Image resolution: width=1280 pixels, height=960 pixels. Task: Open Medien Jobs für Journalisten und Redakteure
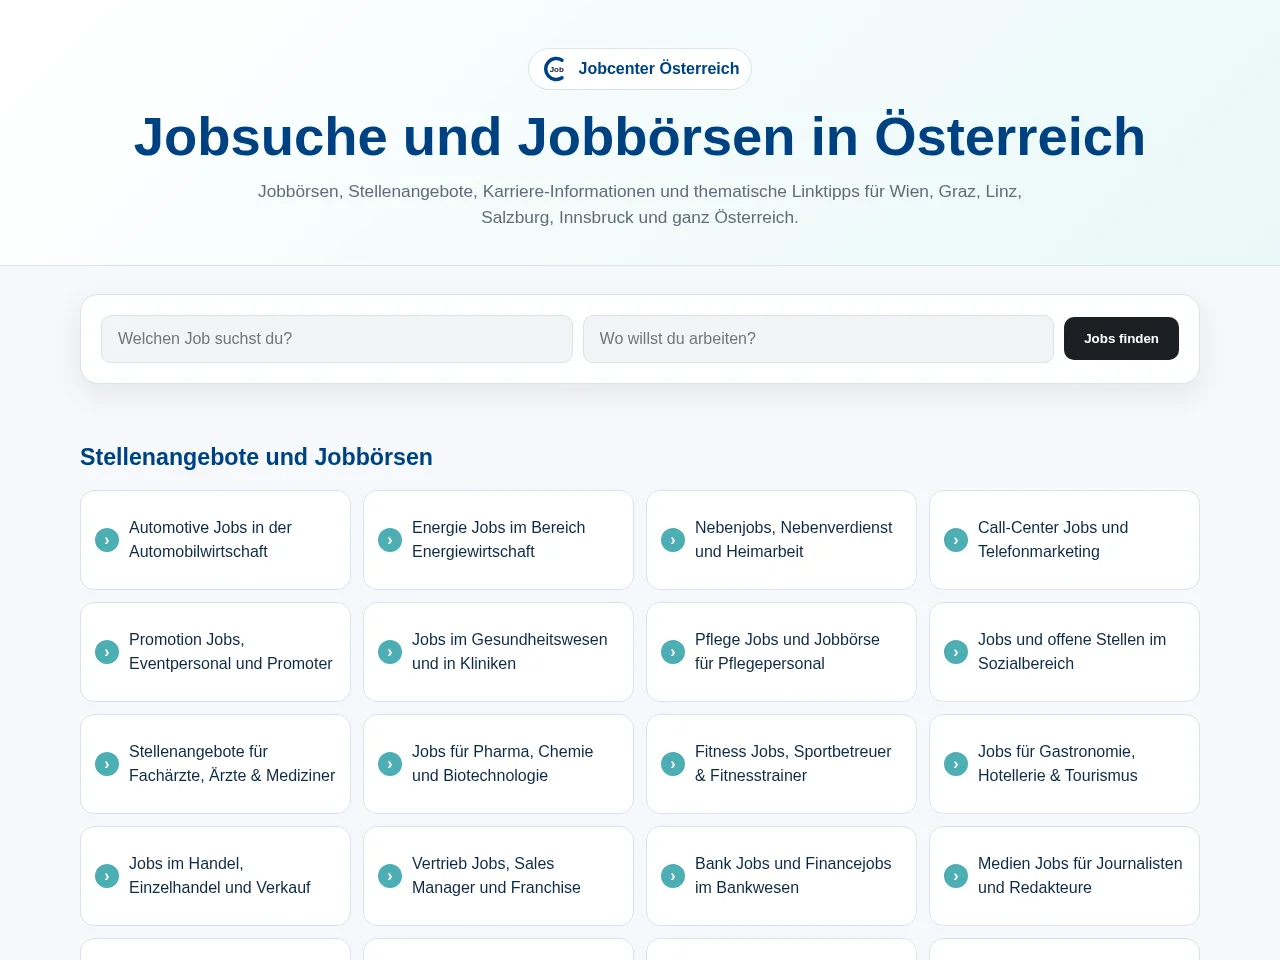pyautogui.click(x=1064, y=876)
